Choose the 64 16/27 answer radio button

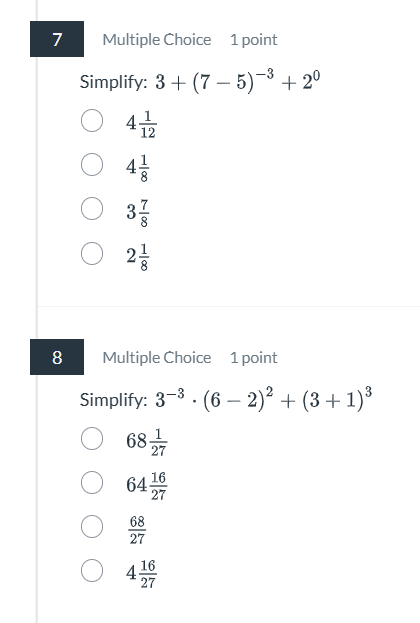pyautogui.click(x=92, y=483)
